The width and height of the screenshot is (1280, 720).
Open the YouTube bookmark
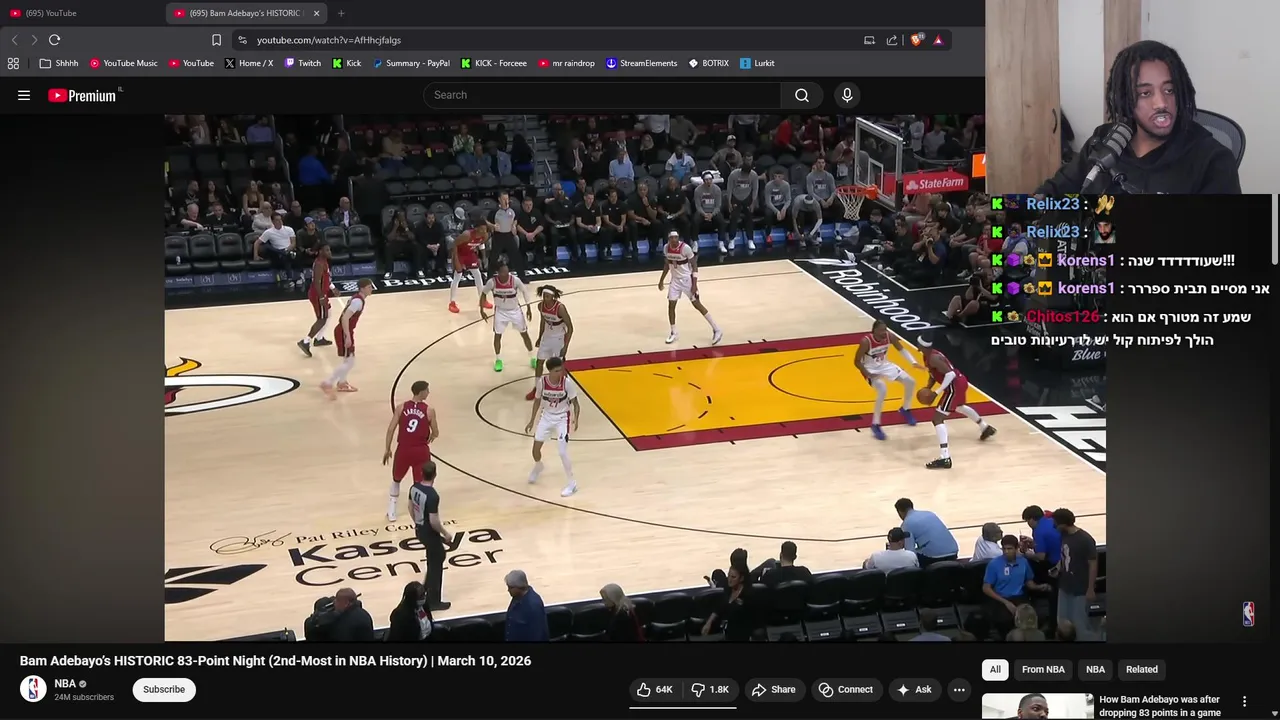pos(191,63)
